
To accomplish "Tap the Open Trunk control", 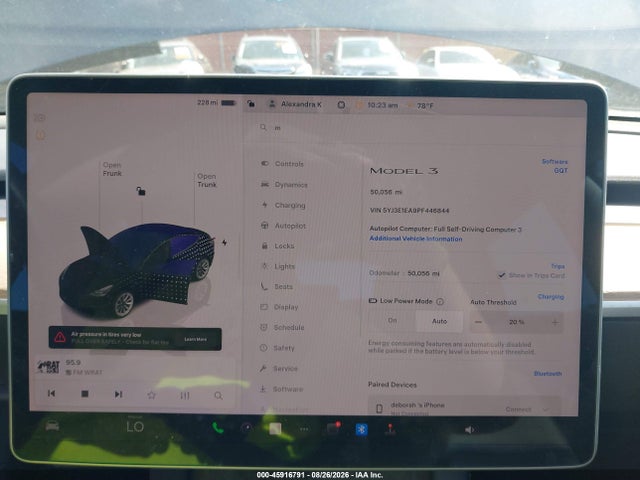I will pos(207,180).
